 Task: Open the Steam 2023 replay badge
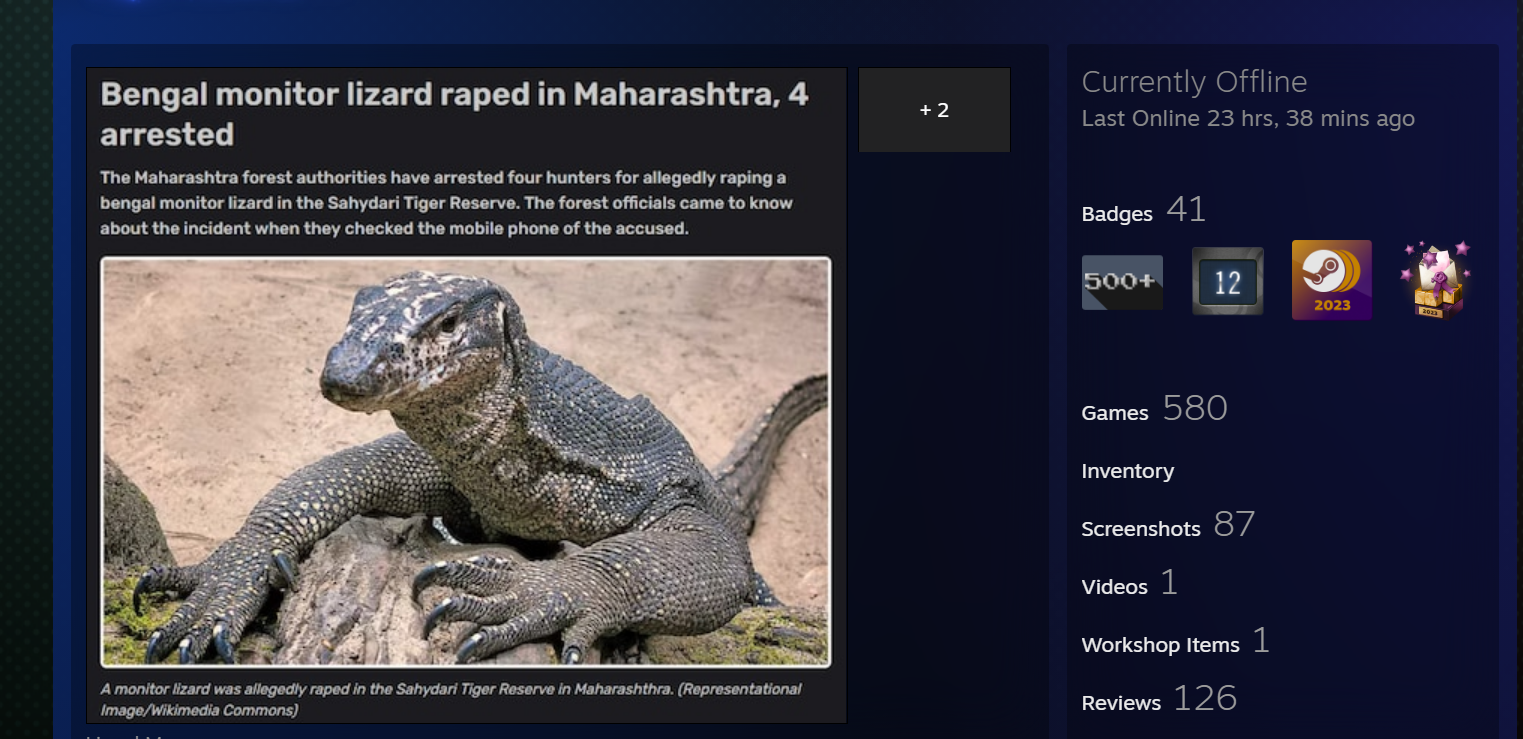tap(1332, 280)
